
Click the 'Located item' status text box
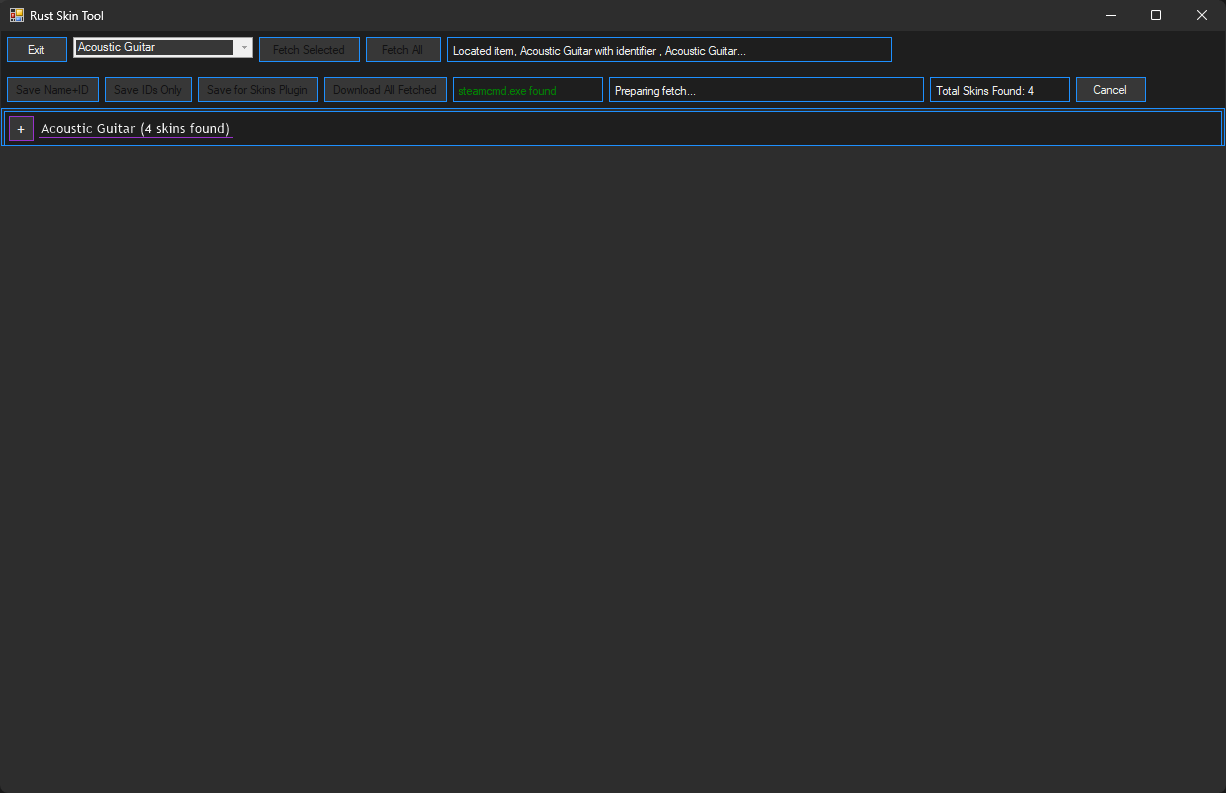(x=669, y=50)
